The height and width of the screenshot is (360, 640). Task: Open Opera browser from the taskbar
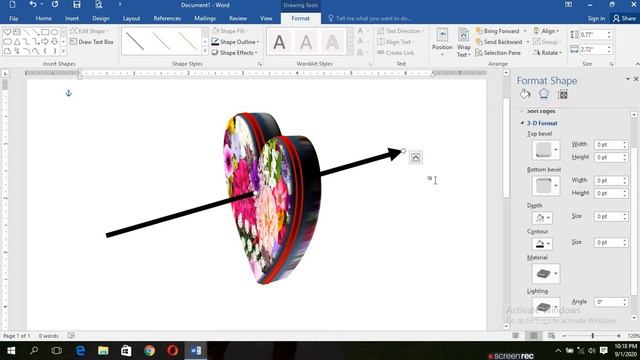pos(173,351)
